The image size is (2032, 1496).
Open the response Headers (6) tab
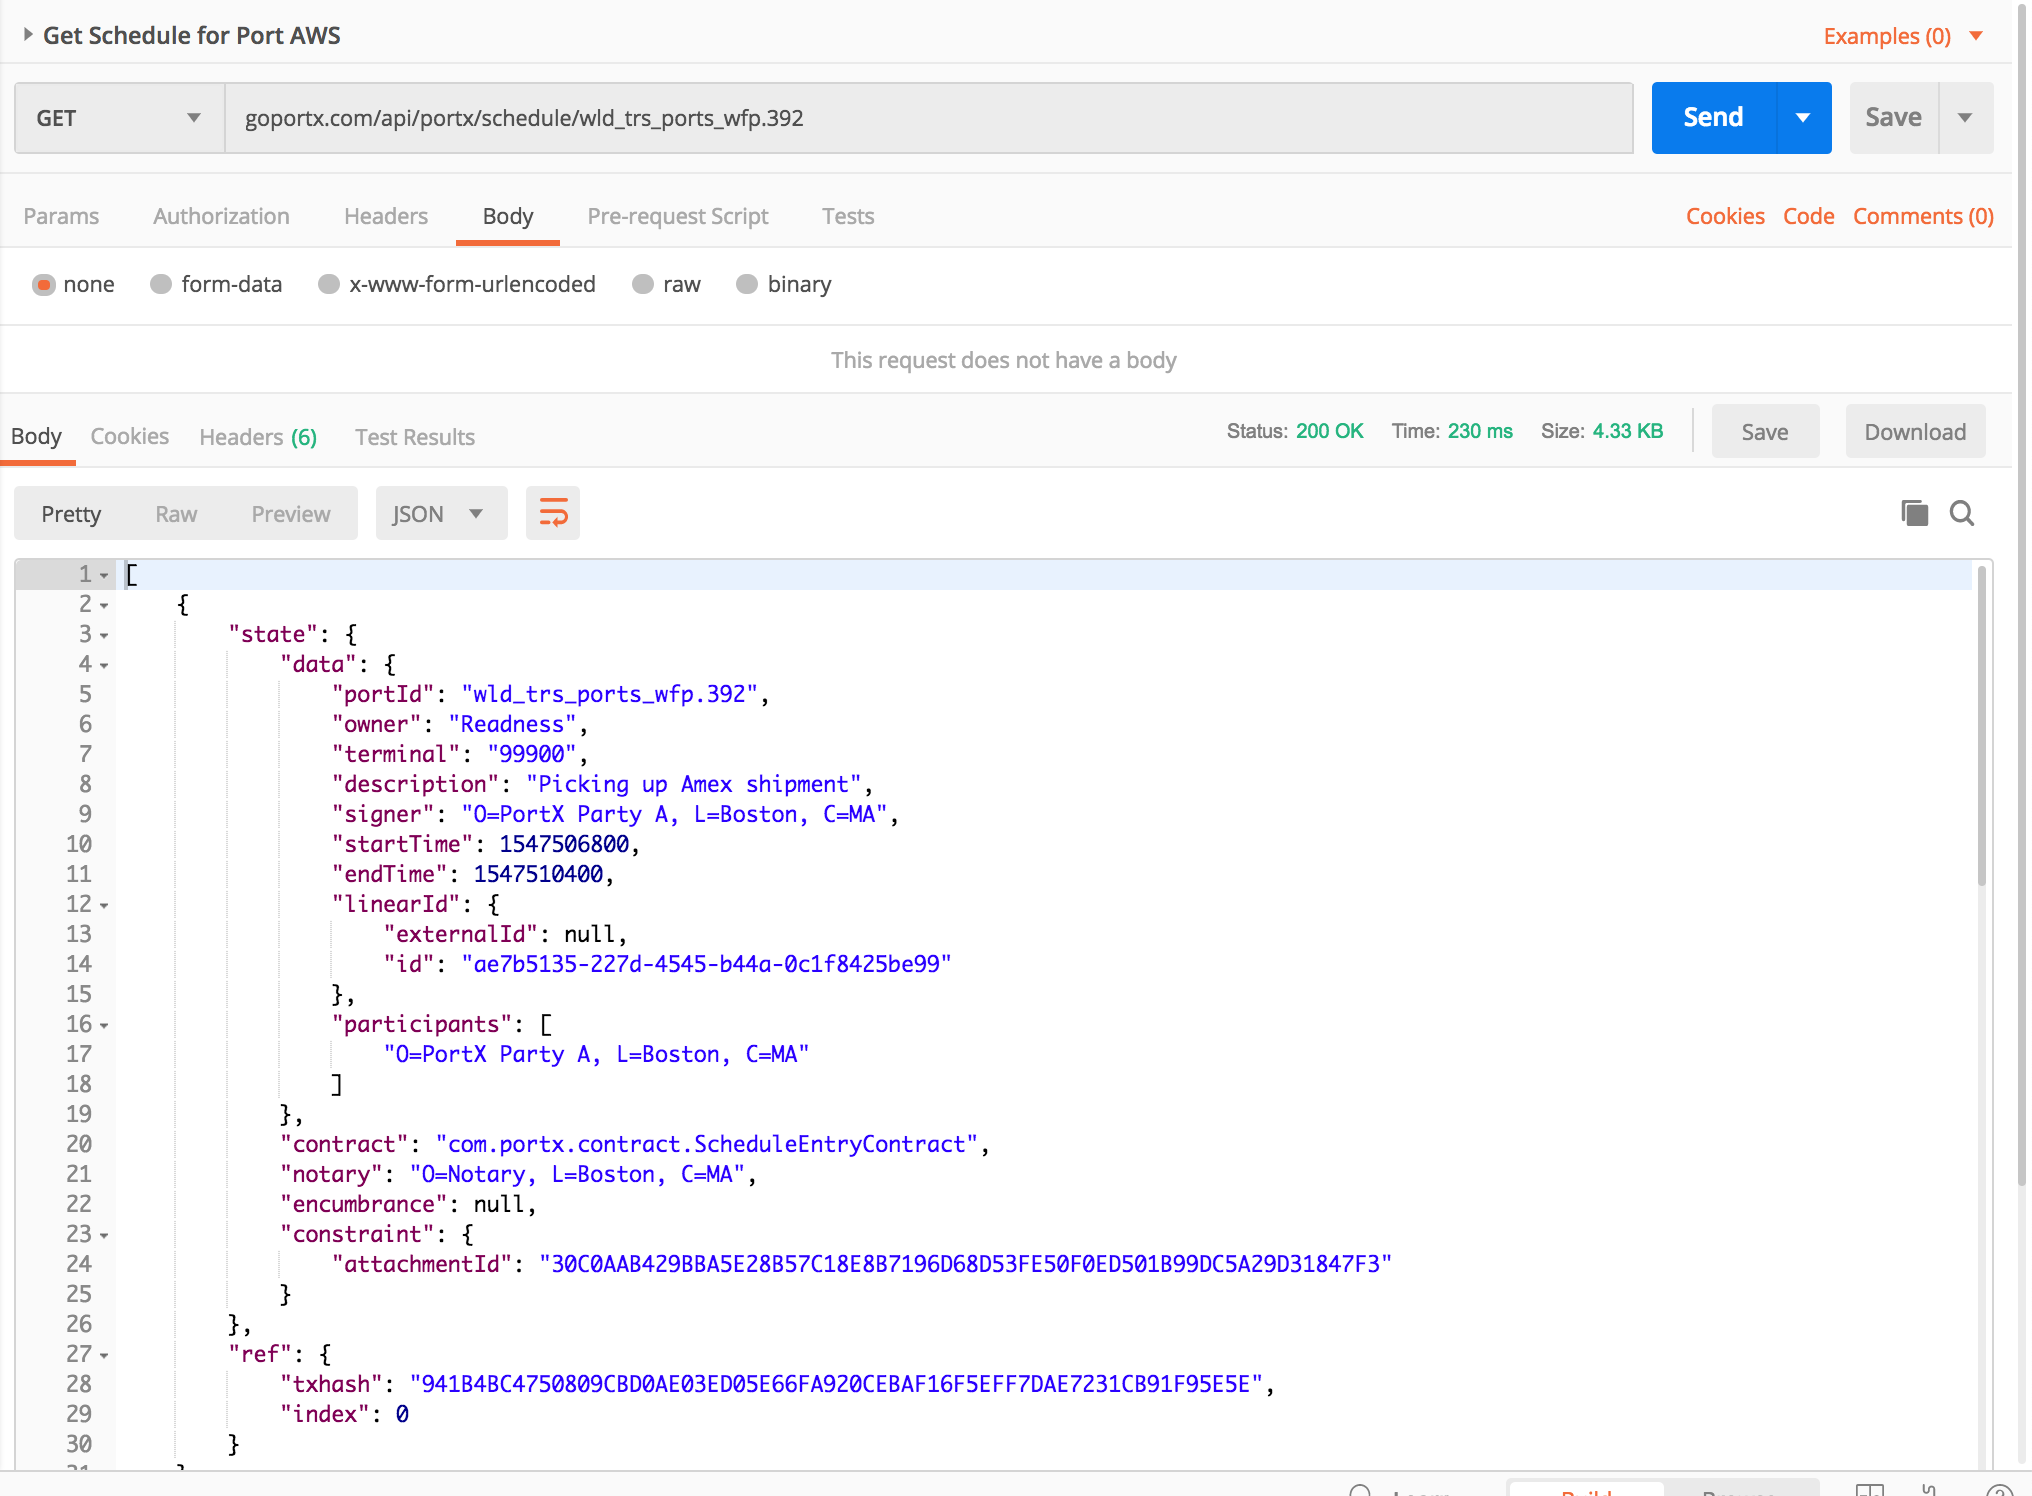(x=258, y=437)
